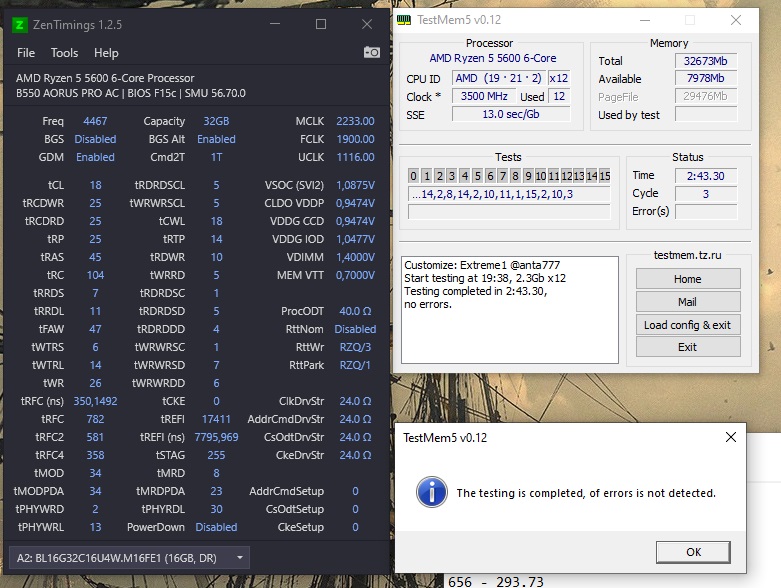781x588 pixels.
Task: Click the test sequence field ending 10,3
Action: click(509, 194)
